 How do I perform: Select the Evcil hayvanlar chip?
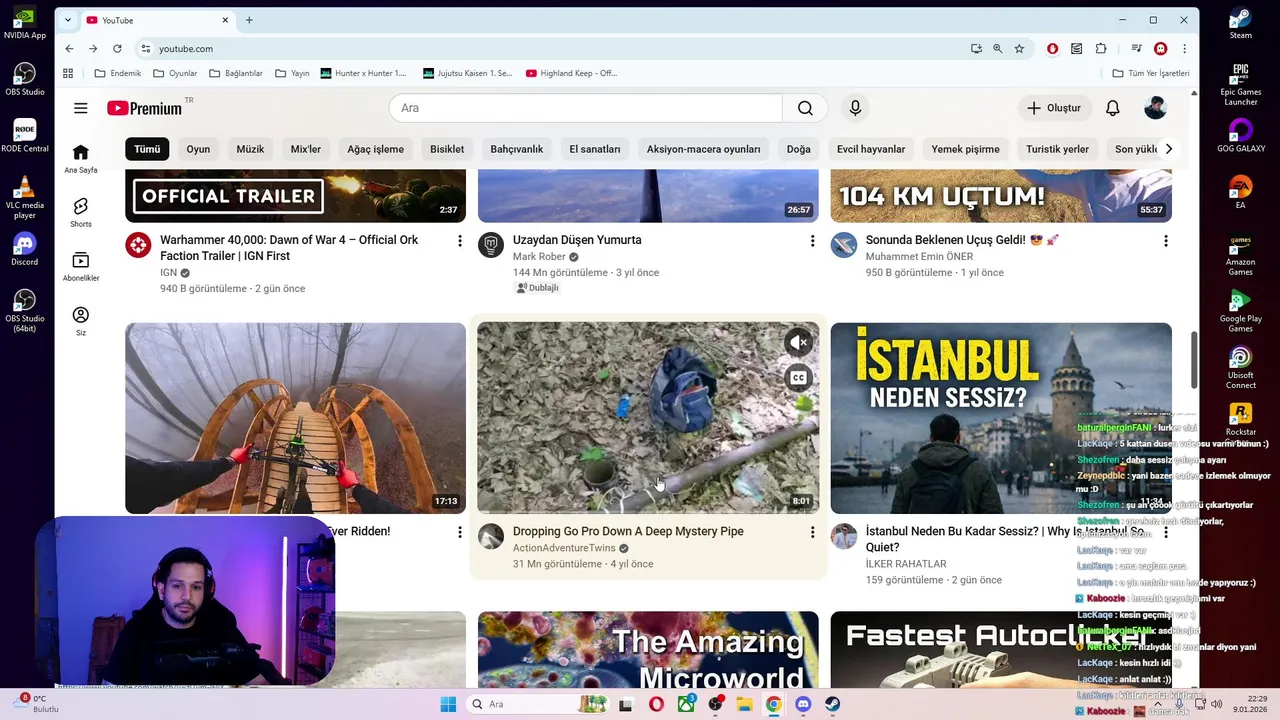tap(871, 149)
